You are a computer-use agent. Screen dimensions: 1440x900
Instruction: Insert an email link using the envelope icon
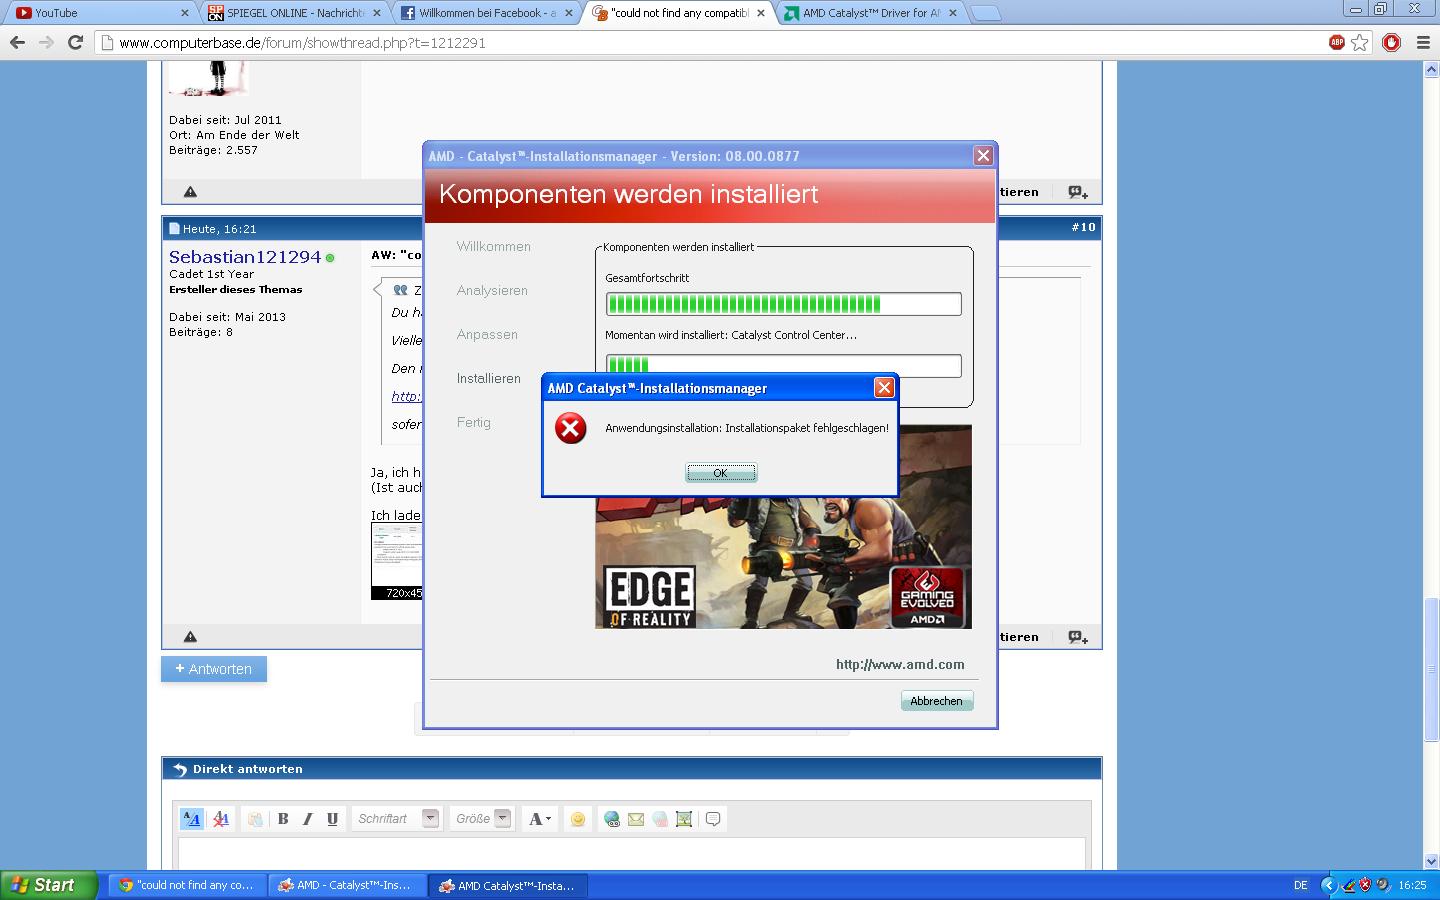pos(636,819)
